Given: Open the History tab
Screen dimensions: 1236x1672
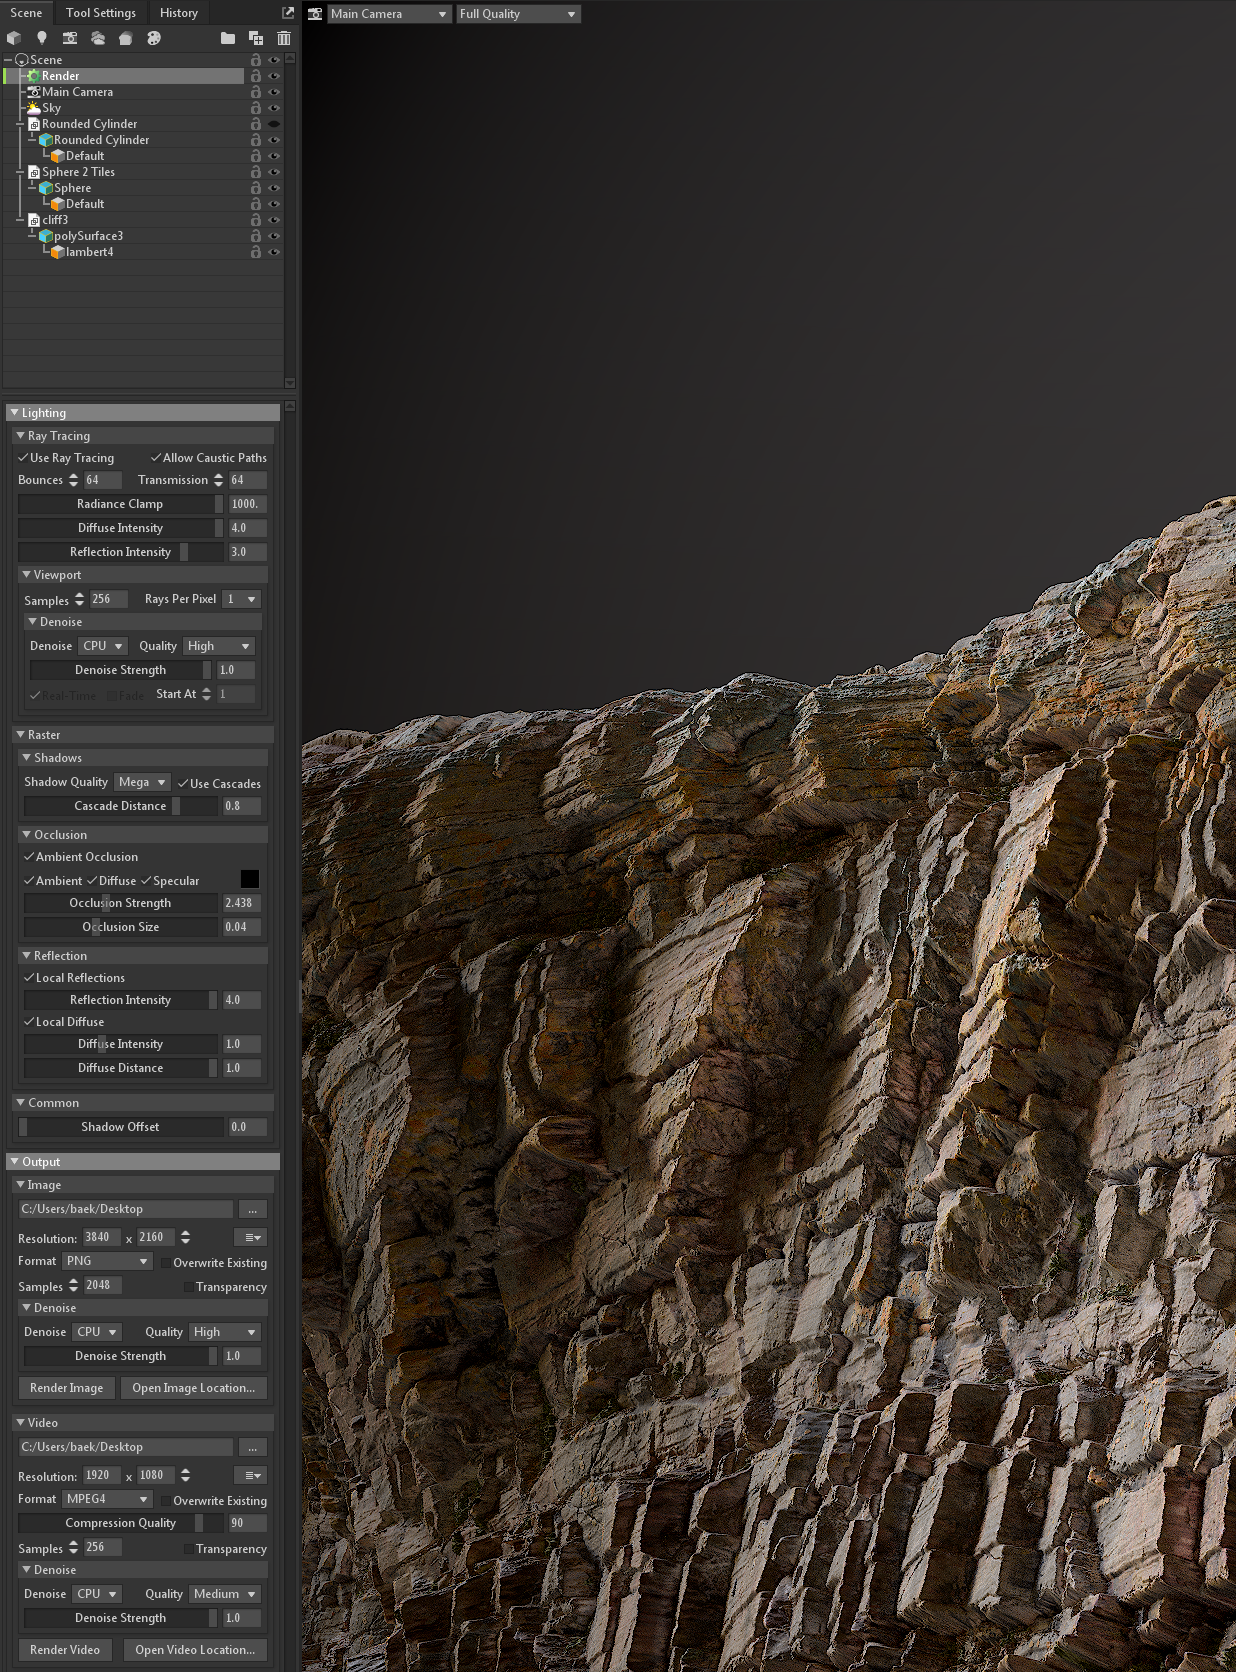Looking at the screenshot, I should click(x=178, y=13).
